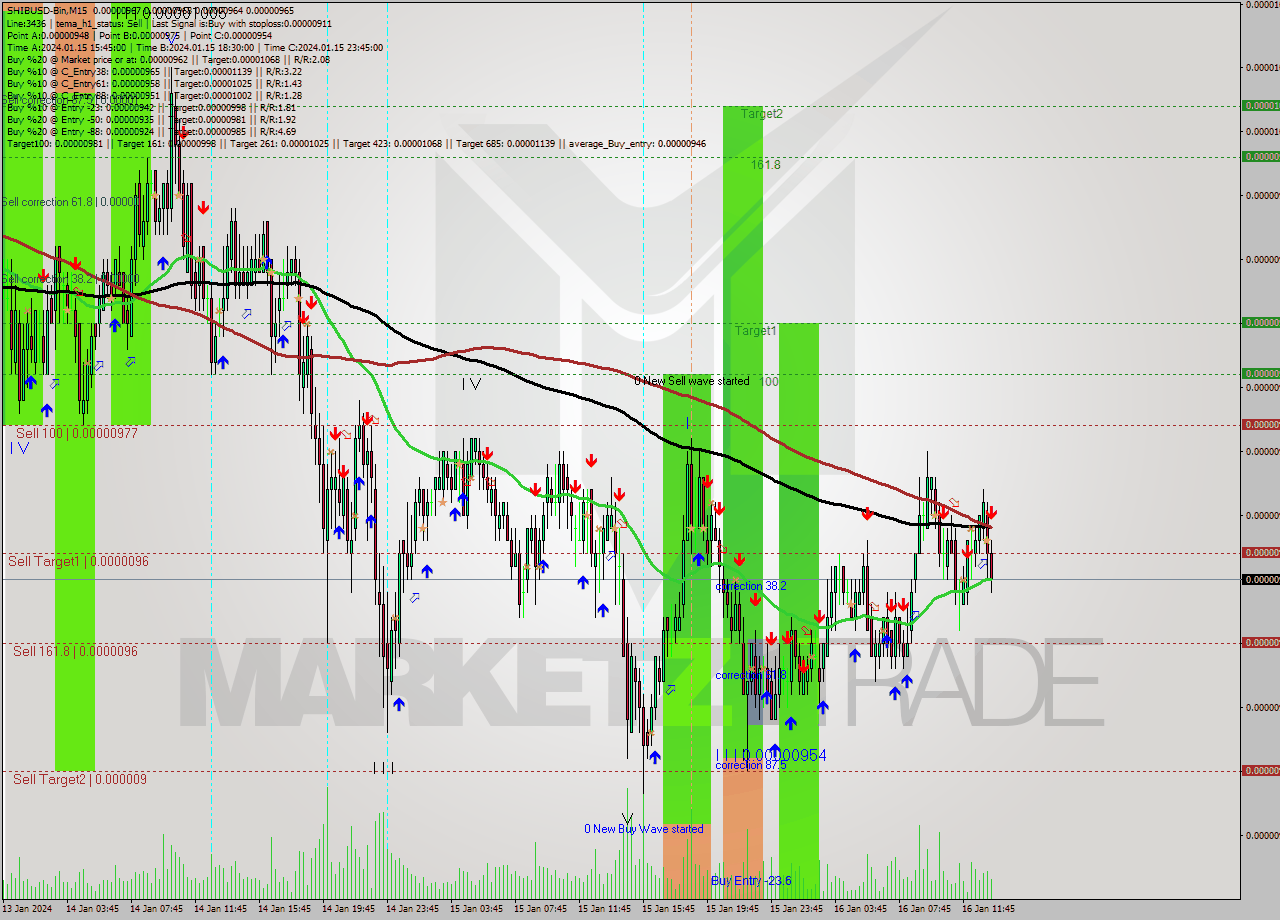The image size is (1280, 920).
Task: Click the '0 New Sell wave started' annotation
Action: (692, 381)
